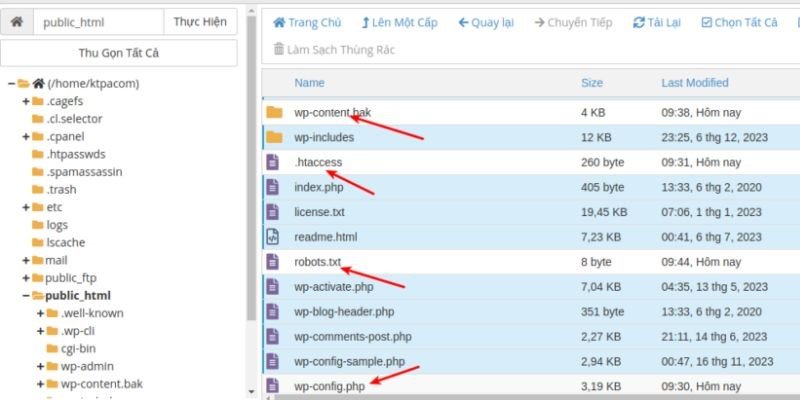
Task: Click the folder tree vertical scrollbar
Action: pos(252,168)
